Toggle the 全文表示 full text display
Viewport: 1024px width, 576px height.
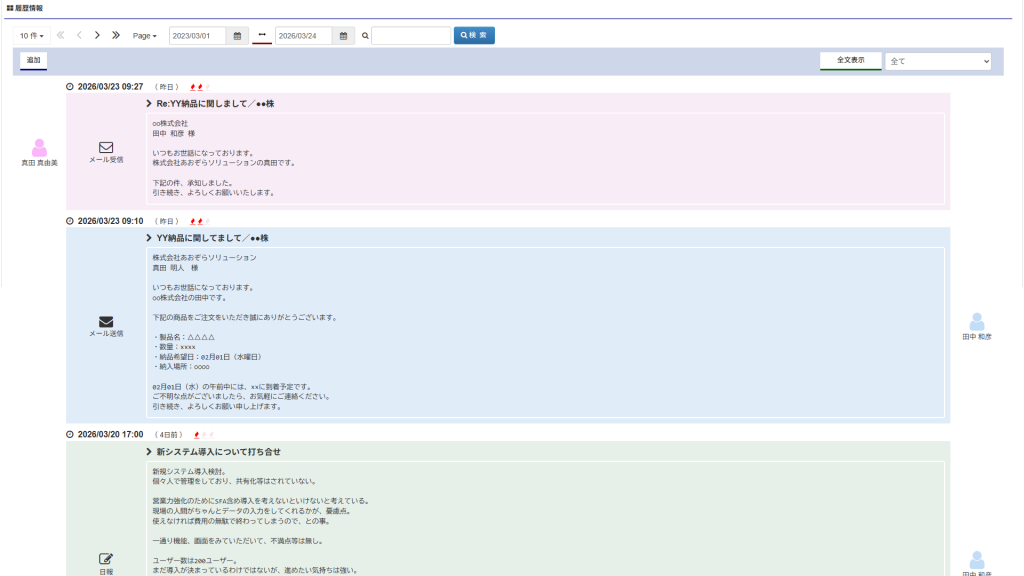point(850,61)
